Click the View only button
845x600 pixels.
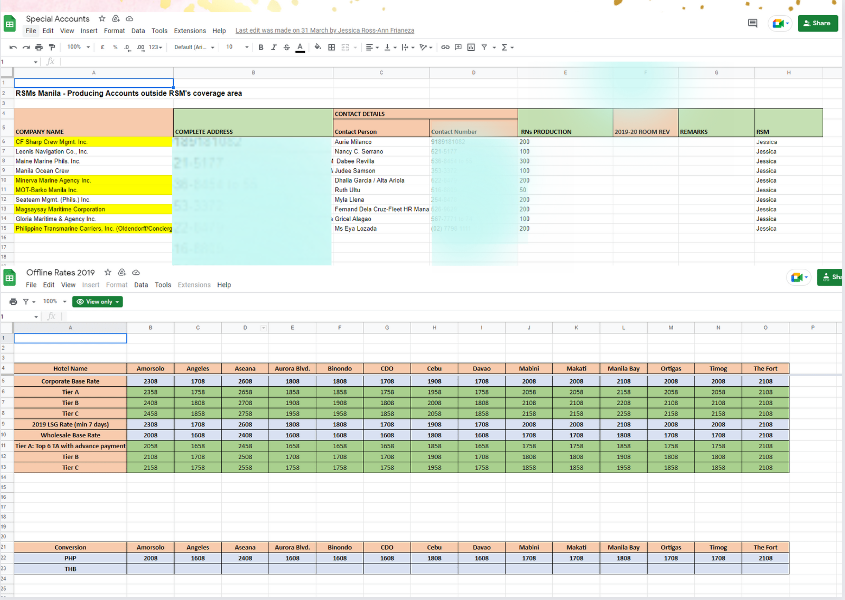(98, 302)
